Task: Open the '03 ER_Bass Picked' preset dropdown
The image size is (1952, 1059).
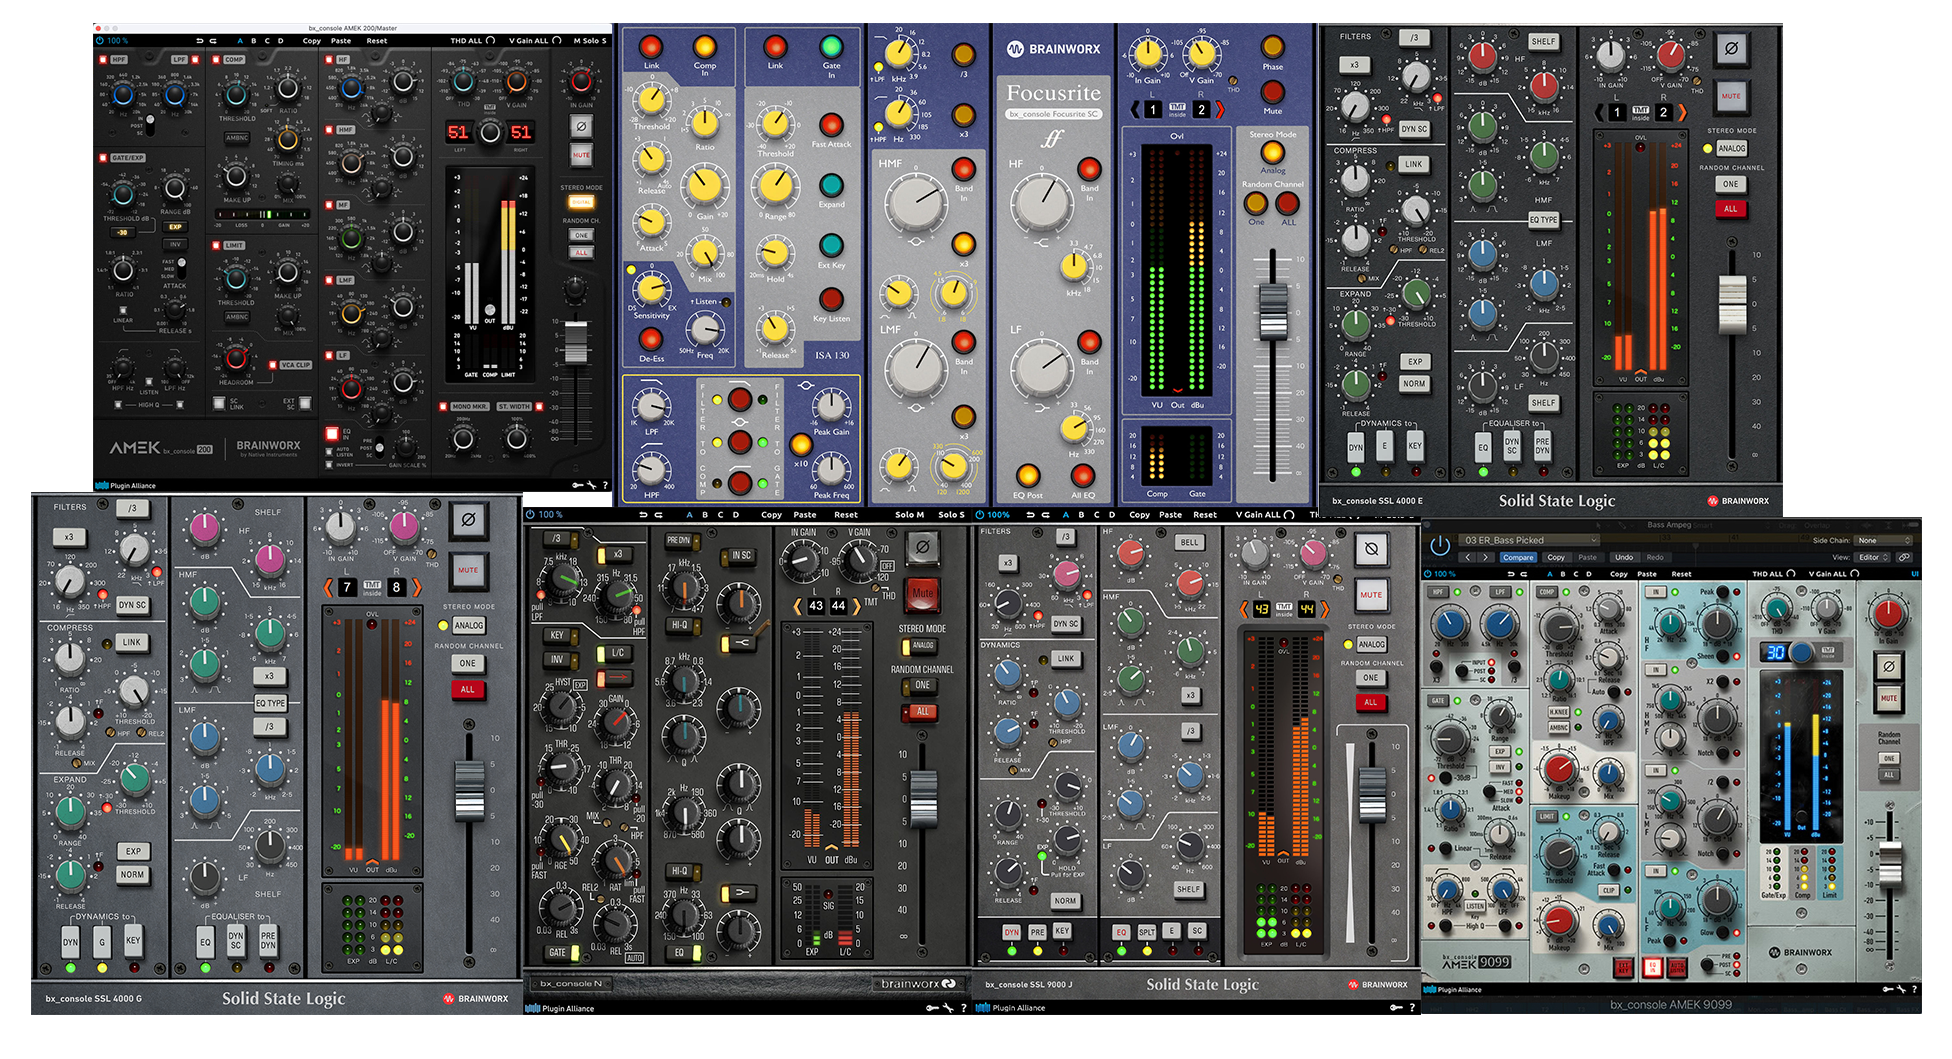Action: (x=1529, y=540)
